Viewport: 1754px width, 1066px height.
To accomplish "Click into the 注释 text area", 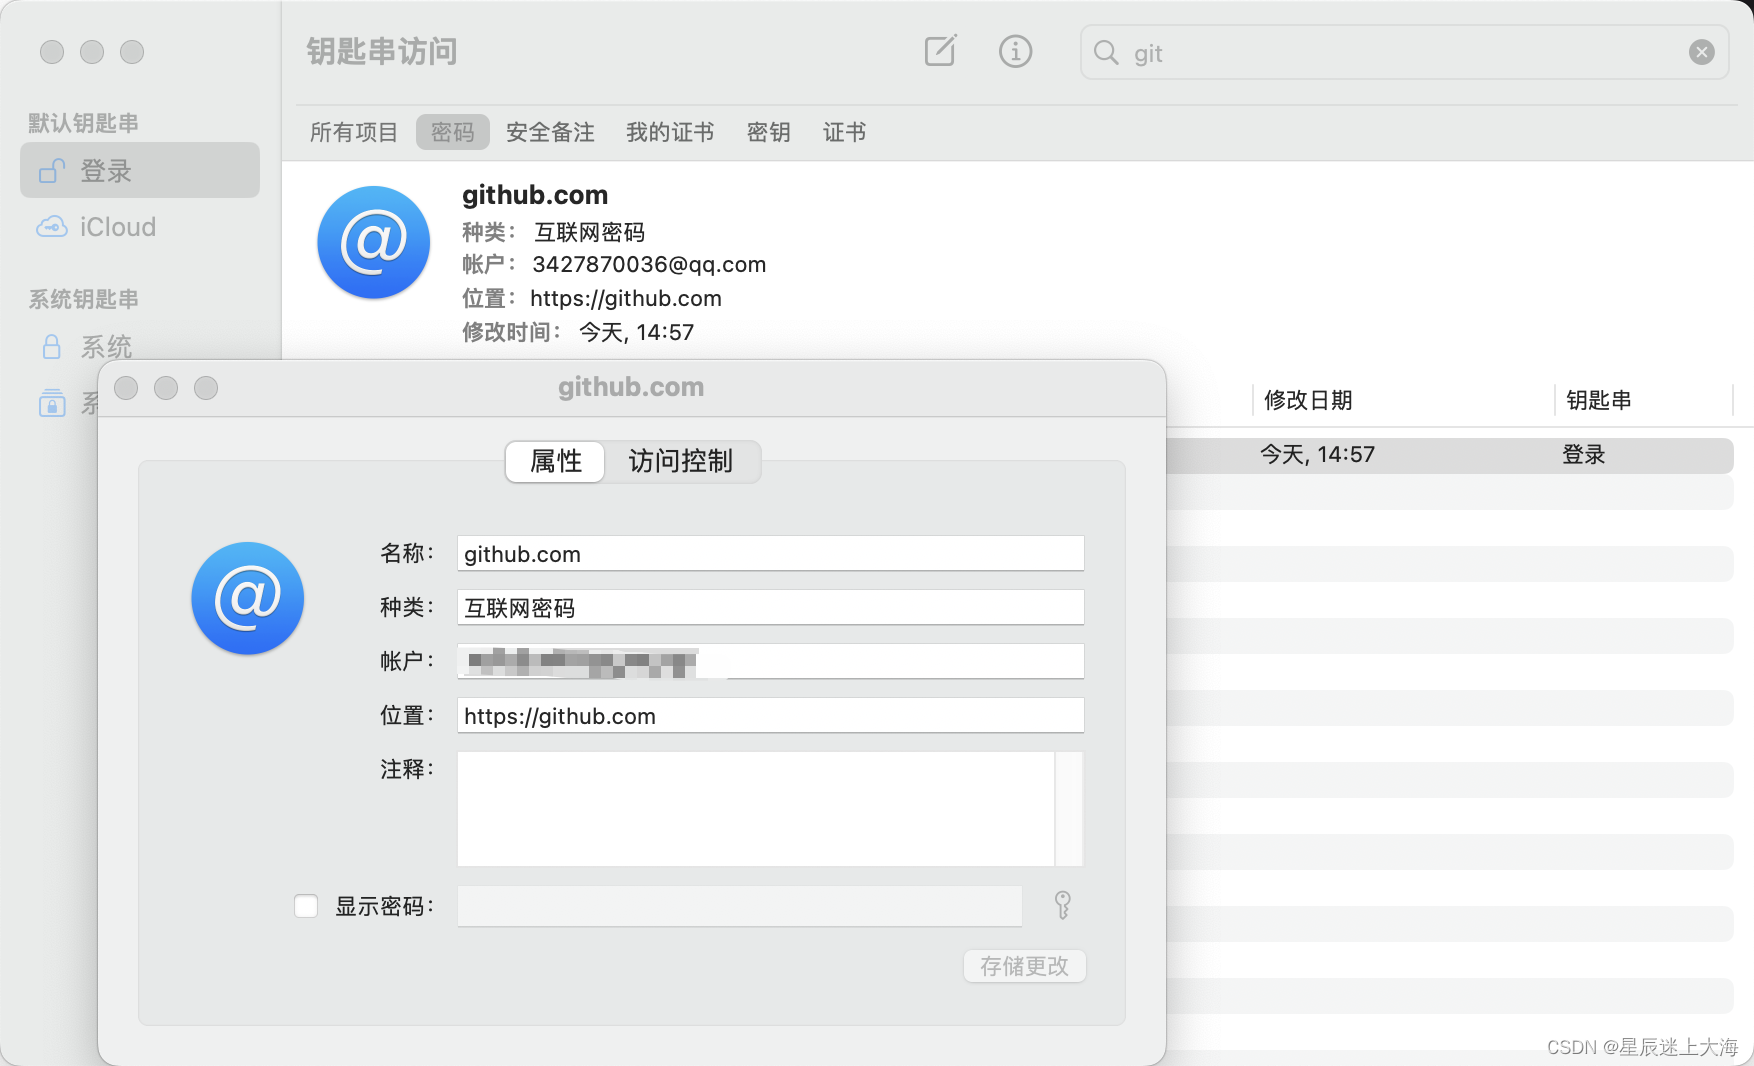I will [756, 809].
